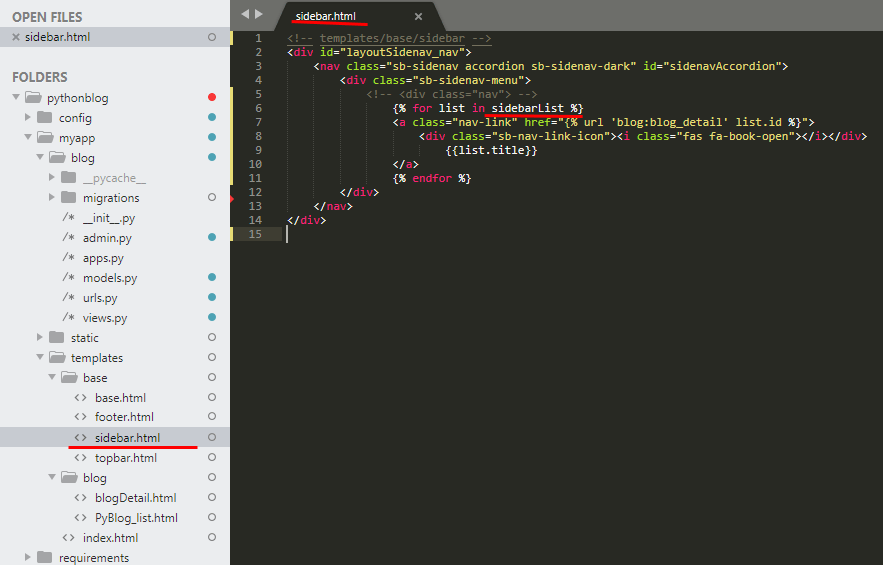The image size is (883, 565).
Task: Click the comment icon beside views.py
Action: click(68, 317)
